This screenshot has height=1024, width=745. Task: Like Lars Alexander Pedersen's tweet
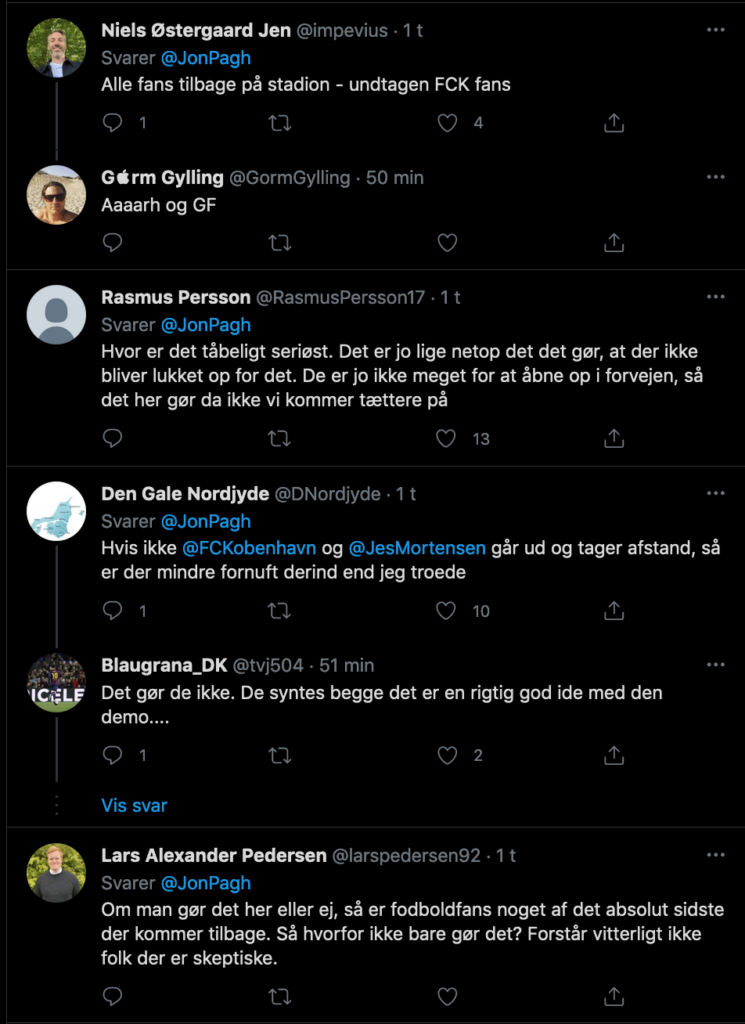click(448, 996)
